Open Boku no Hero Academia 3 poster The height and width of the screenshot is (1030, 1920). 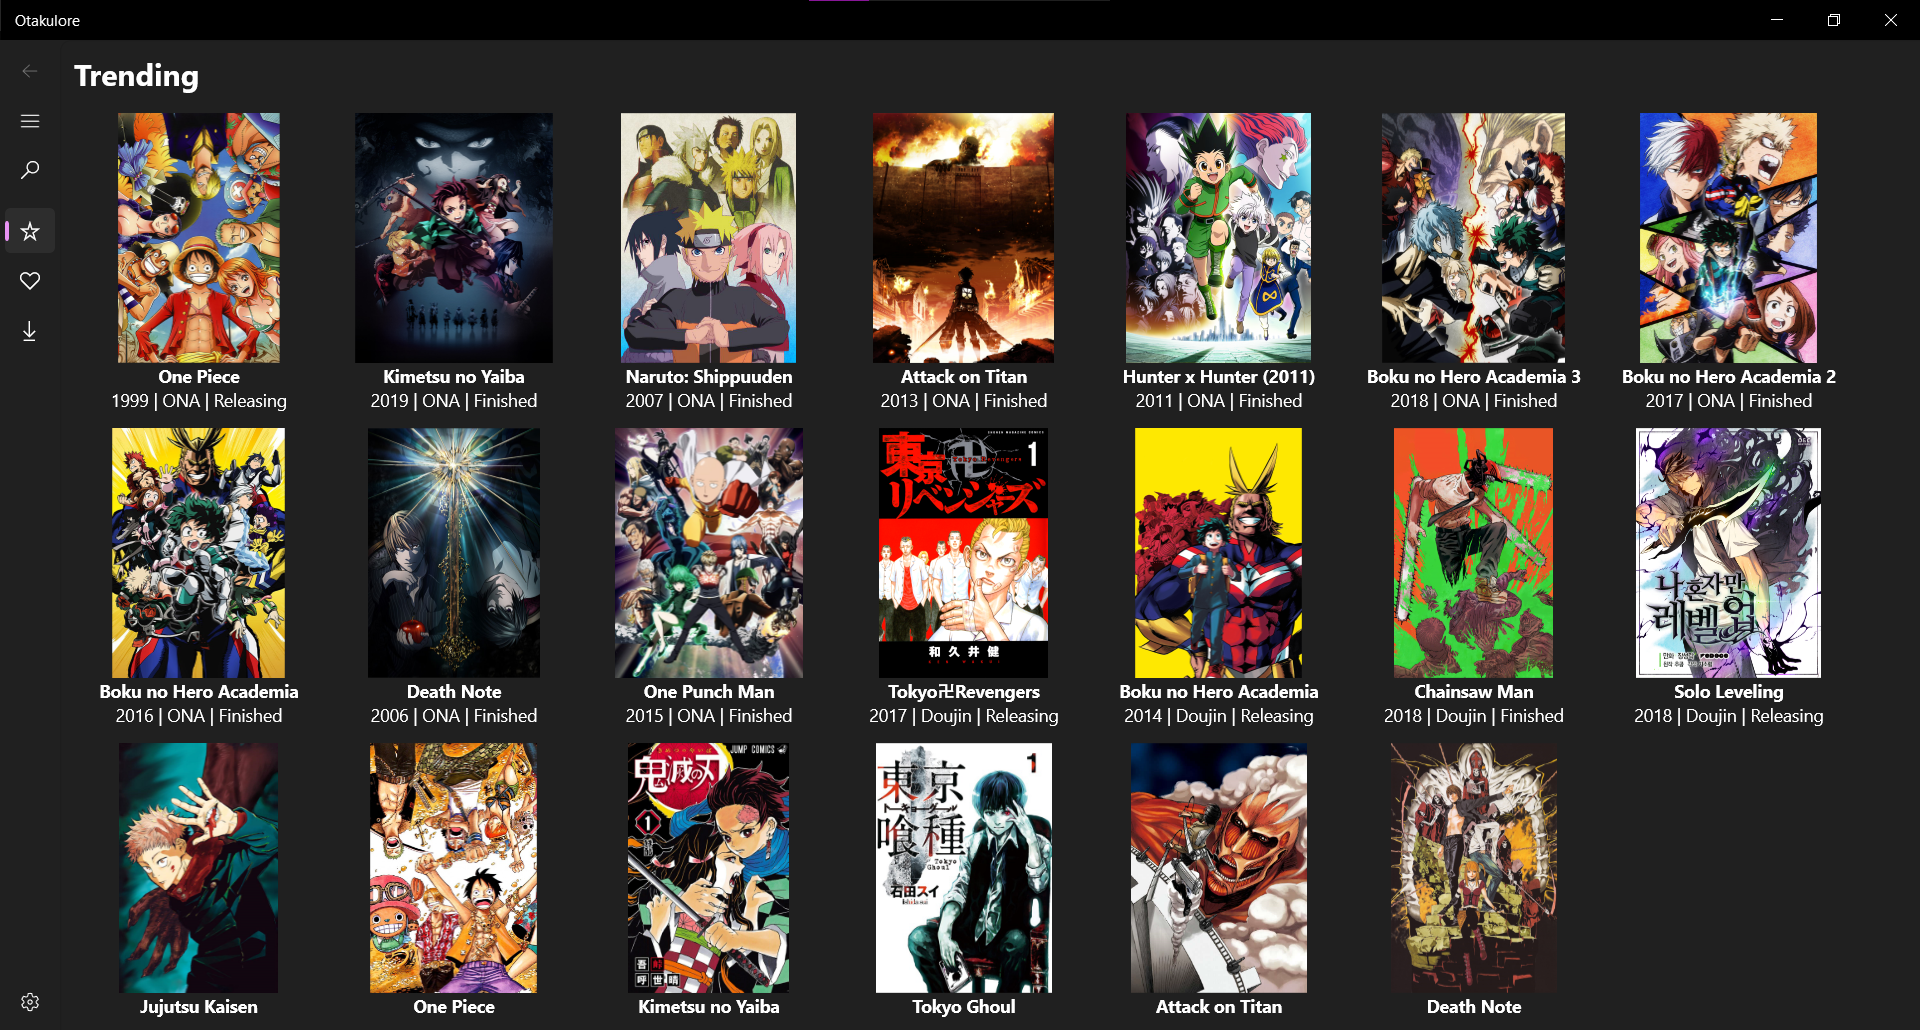(x=1474, y=238)
